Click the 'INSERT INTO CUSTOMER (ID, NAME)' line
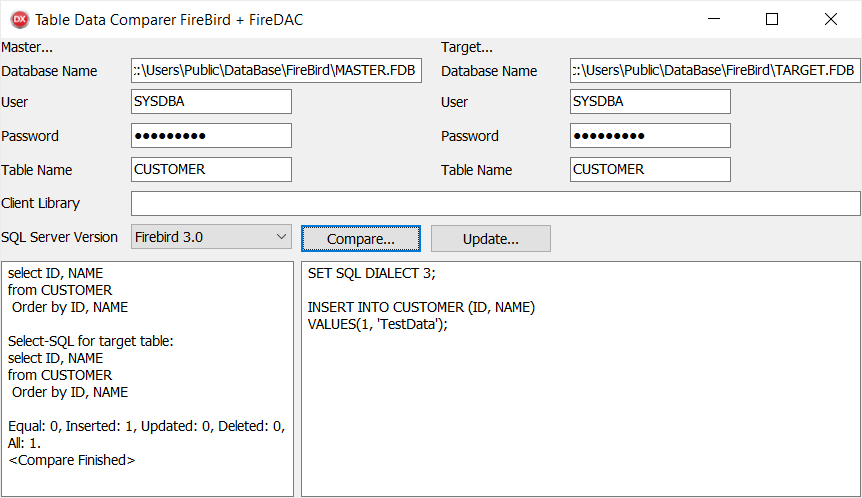The width and height of the screenshot is (862, 498). click(421, 307)
